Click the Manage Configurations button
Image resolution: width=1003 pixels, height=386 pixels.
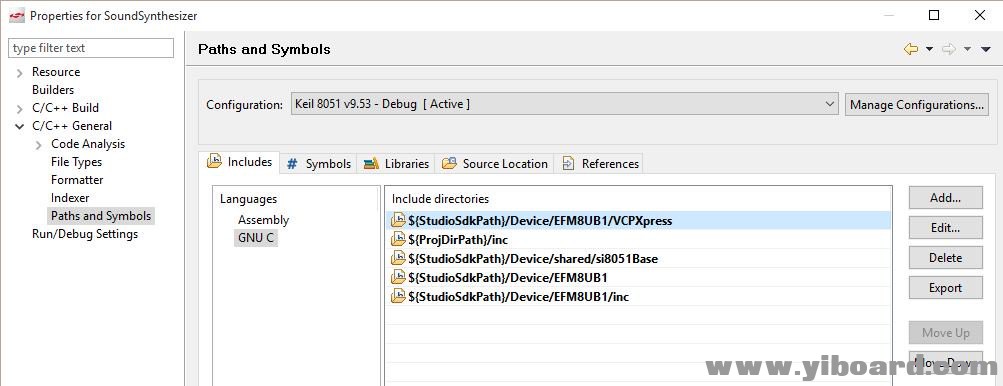click(x=917, y=104)
